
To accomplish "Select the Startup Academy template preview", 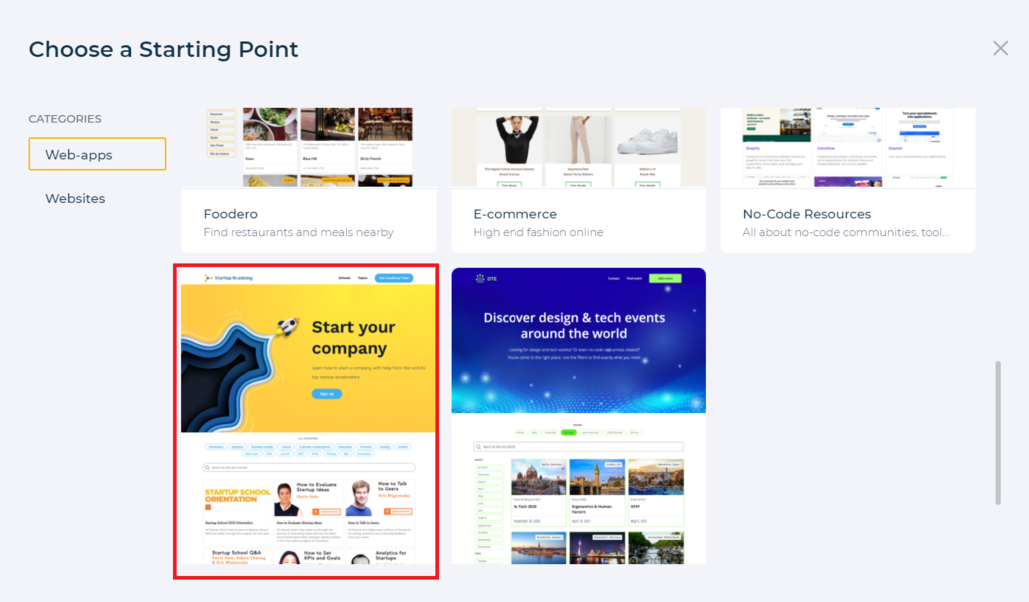I will [306, 421].
